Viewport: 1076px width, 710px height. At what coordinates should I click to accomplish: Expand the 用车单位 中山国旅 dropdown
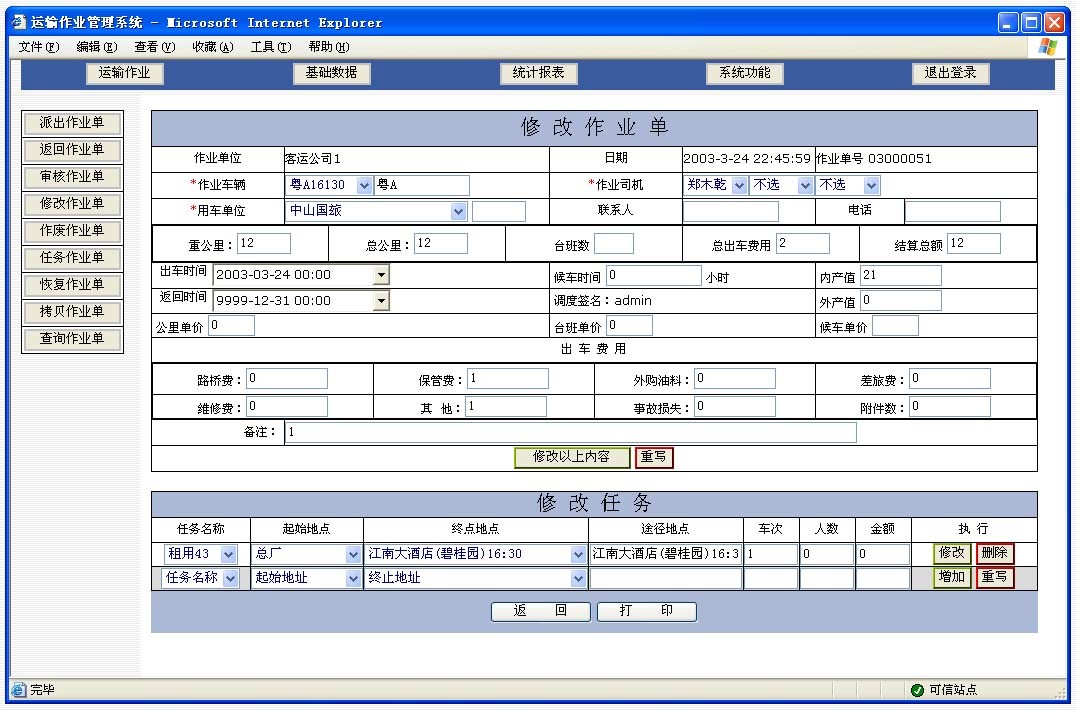(458, 211)
